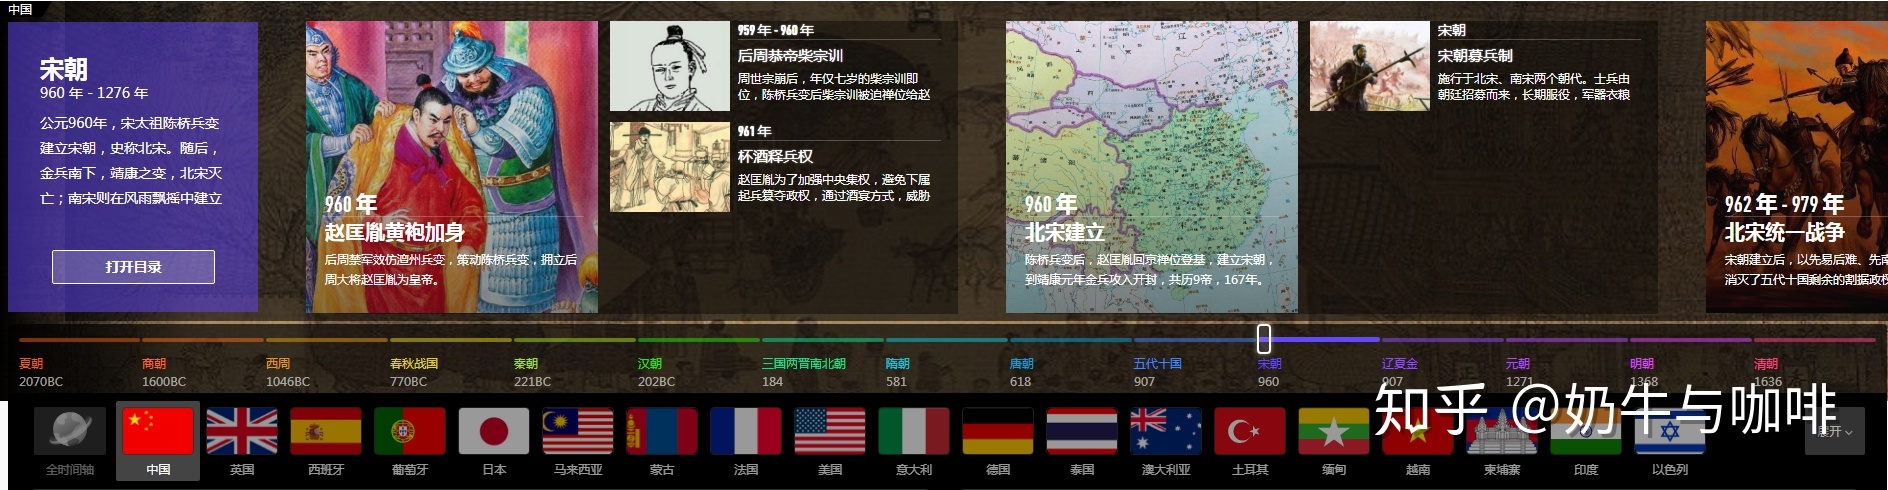Expand the country list with 展开

(x=1834, y=431)
